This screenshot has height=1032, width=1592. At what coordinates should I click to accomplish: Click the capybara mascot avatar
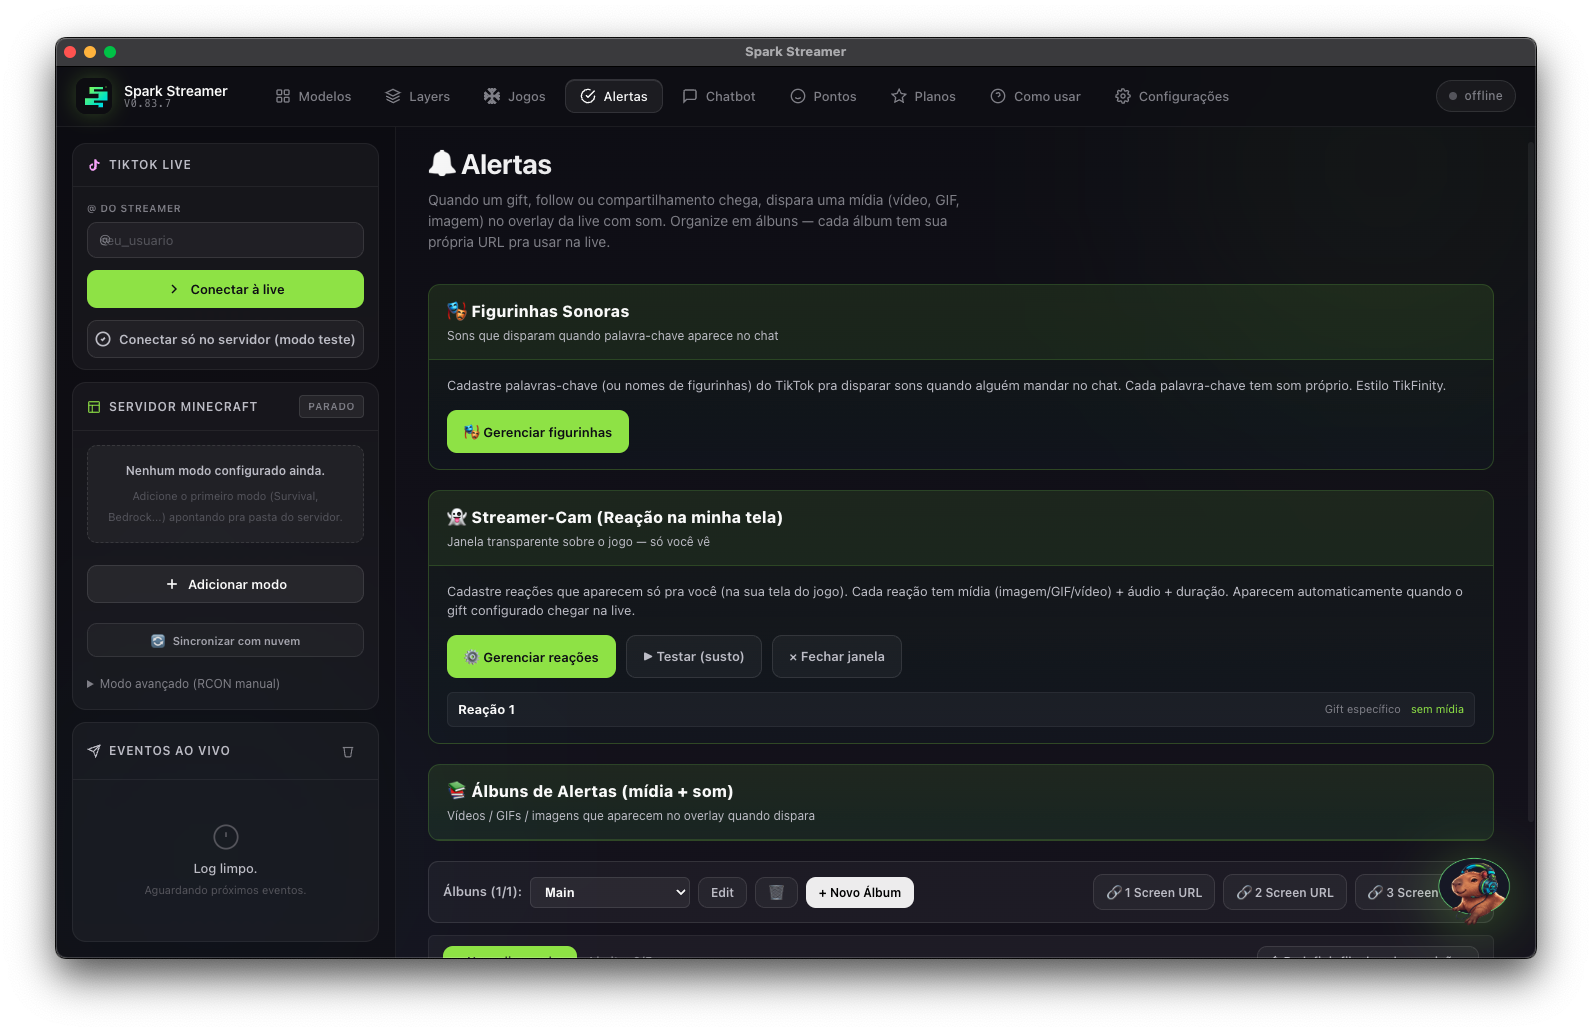point(1474,888)
